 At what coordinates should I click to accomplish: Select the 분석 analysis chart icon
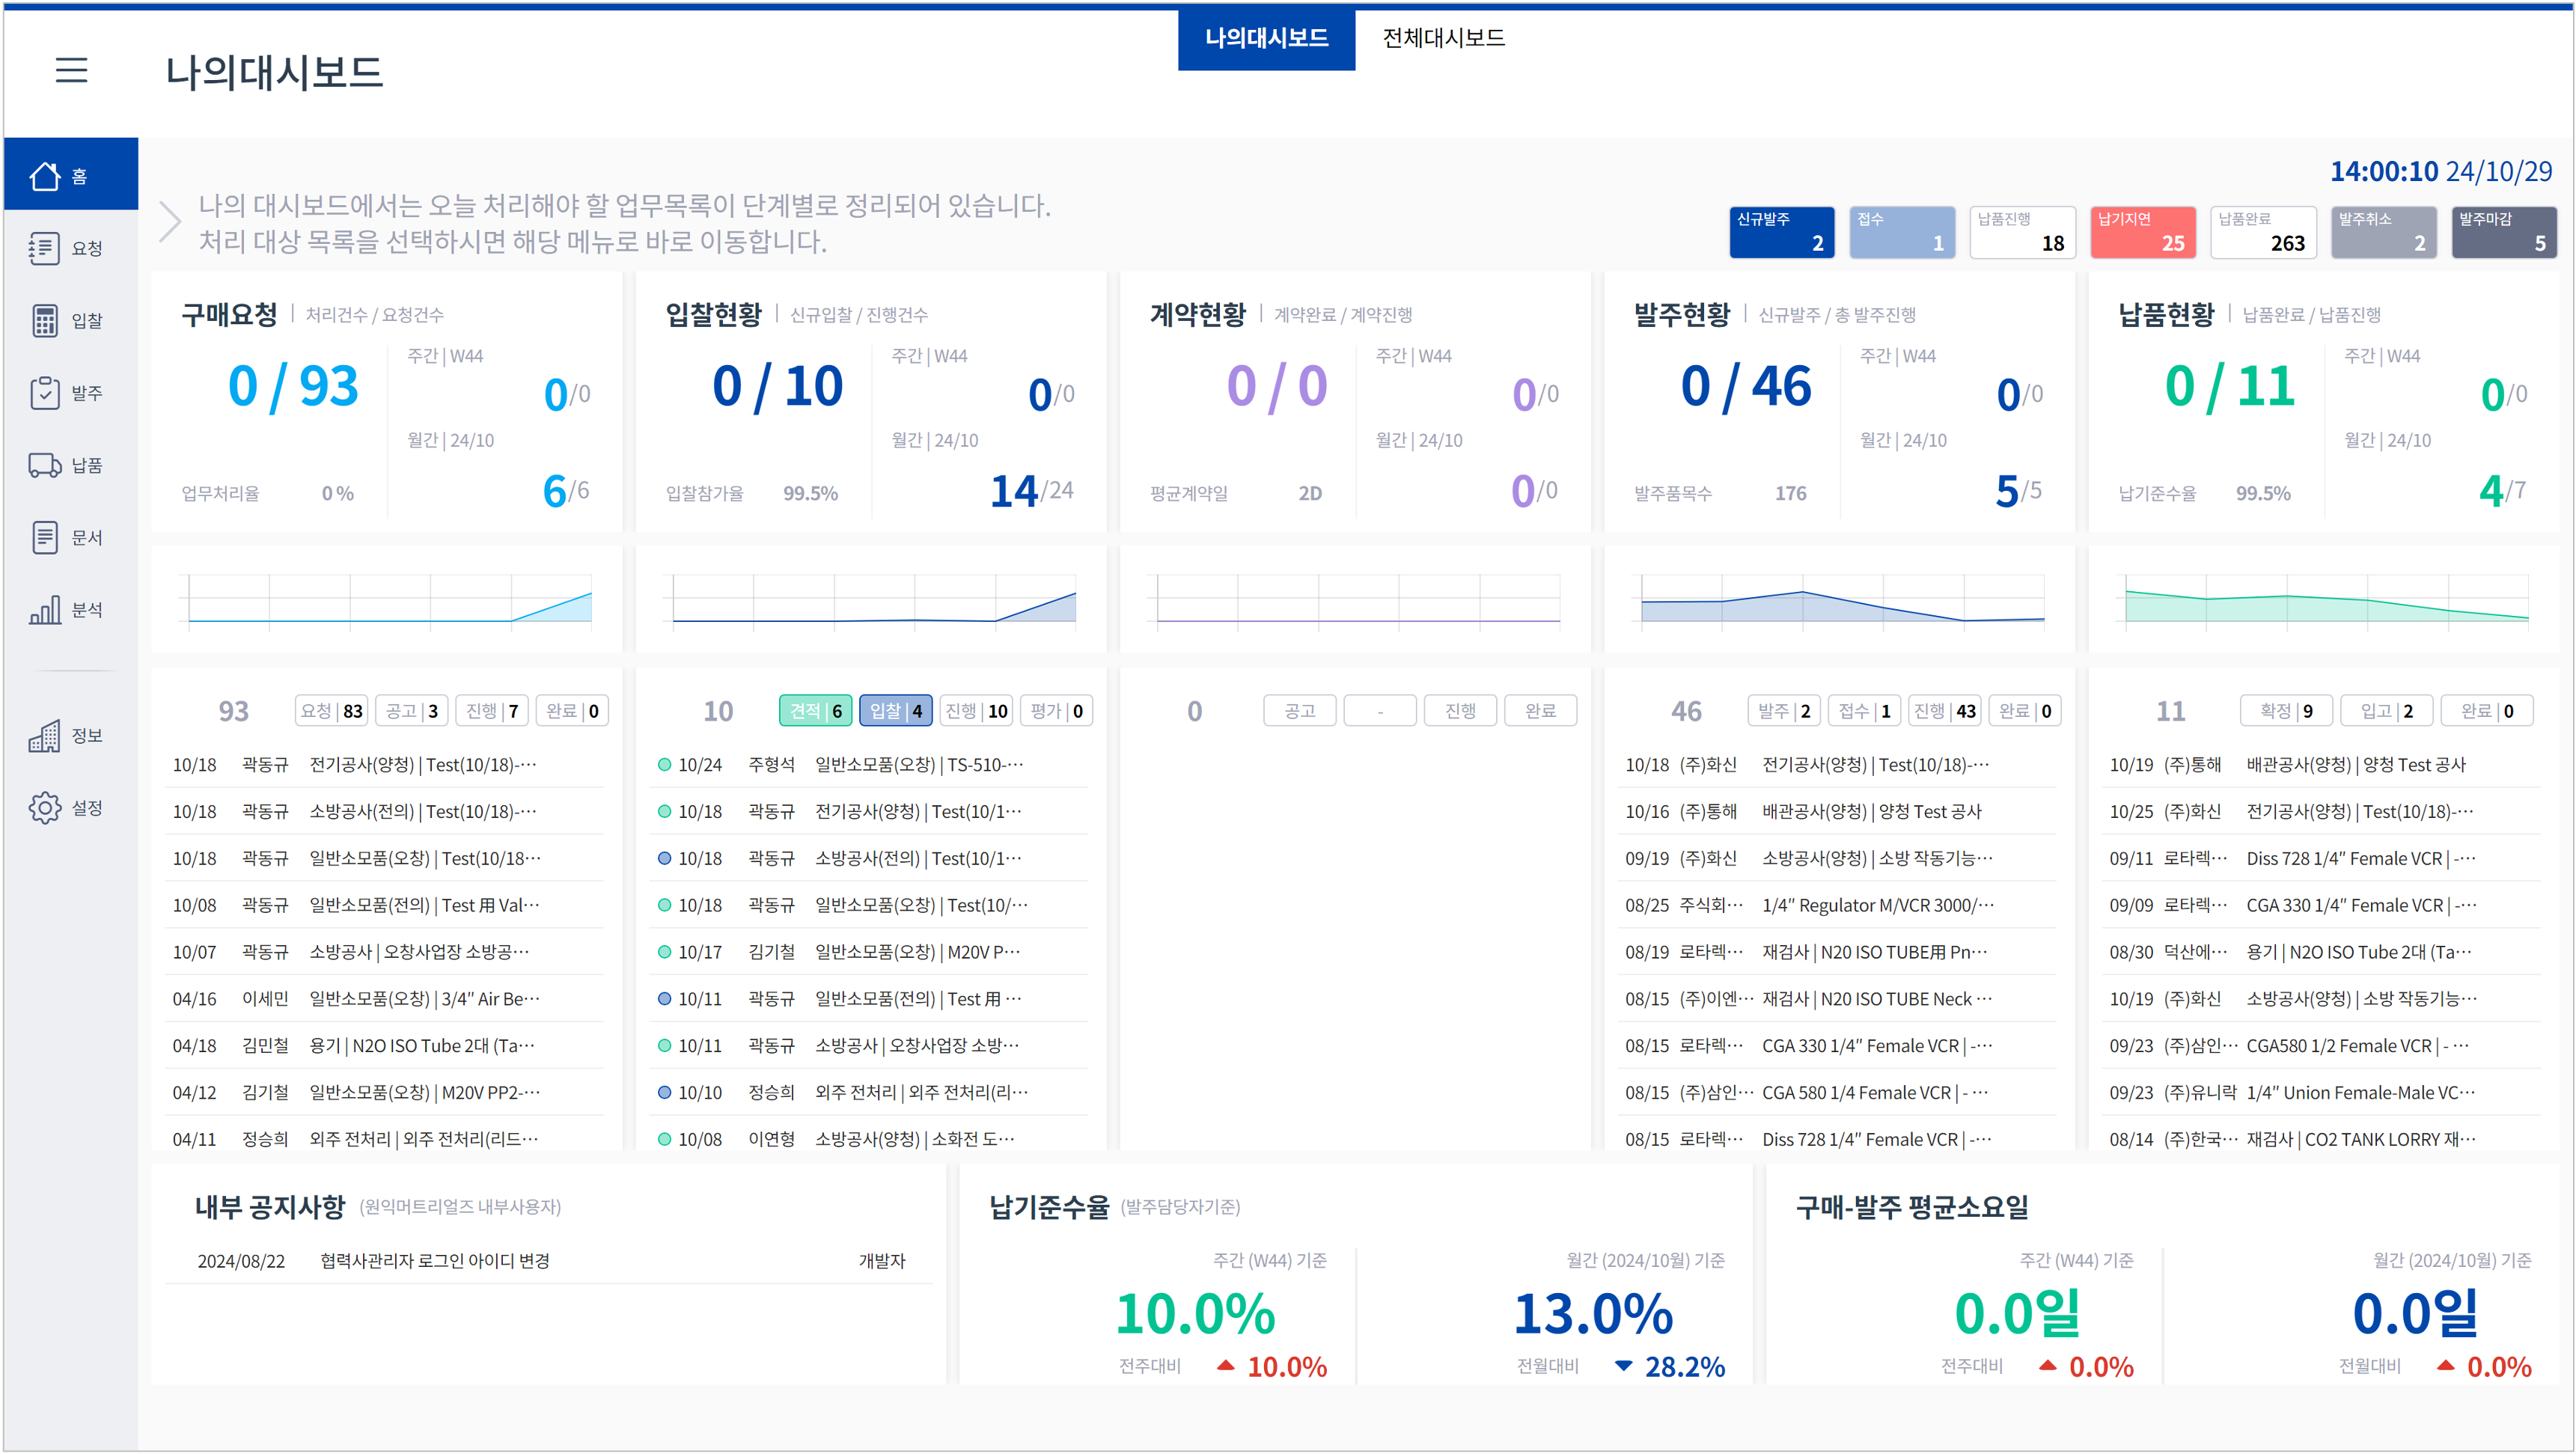tap(70, 609)
